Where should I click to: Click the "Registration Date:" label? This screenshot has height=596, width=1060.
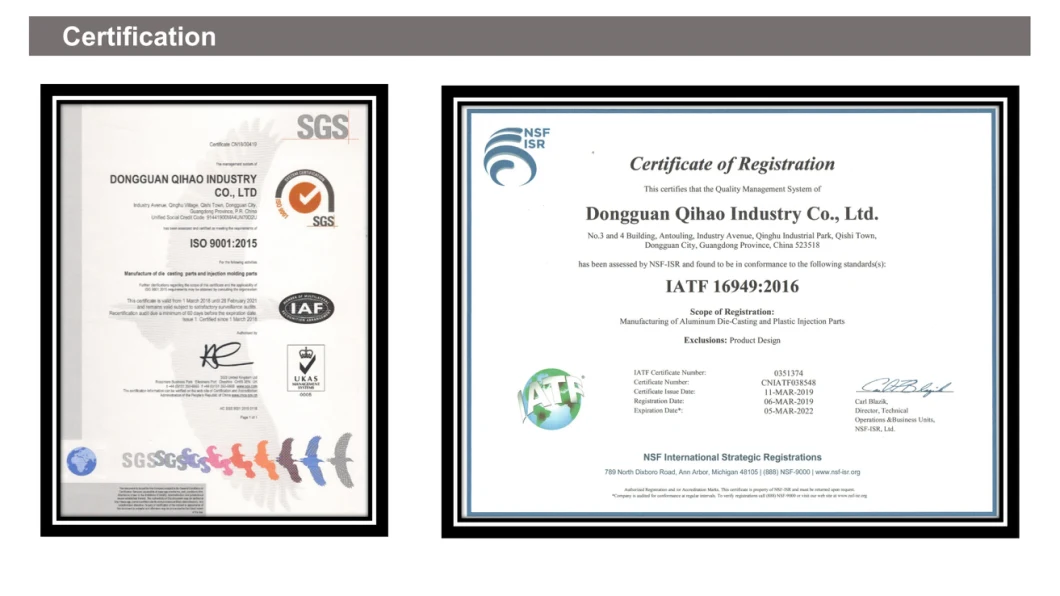(658, 401)
